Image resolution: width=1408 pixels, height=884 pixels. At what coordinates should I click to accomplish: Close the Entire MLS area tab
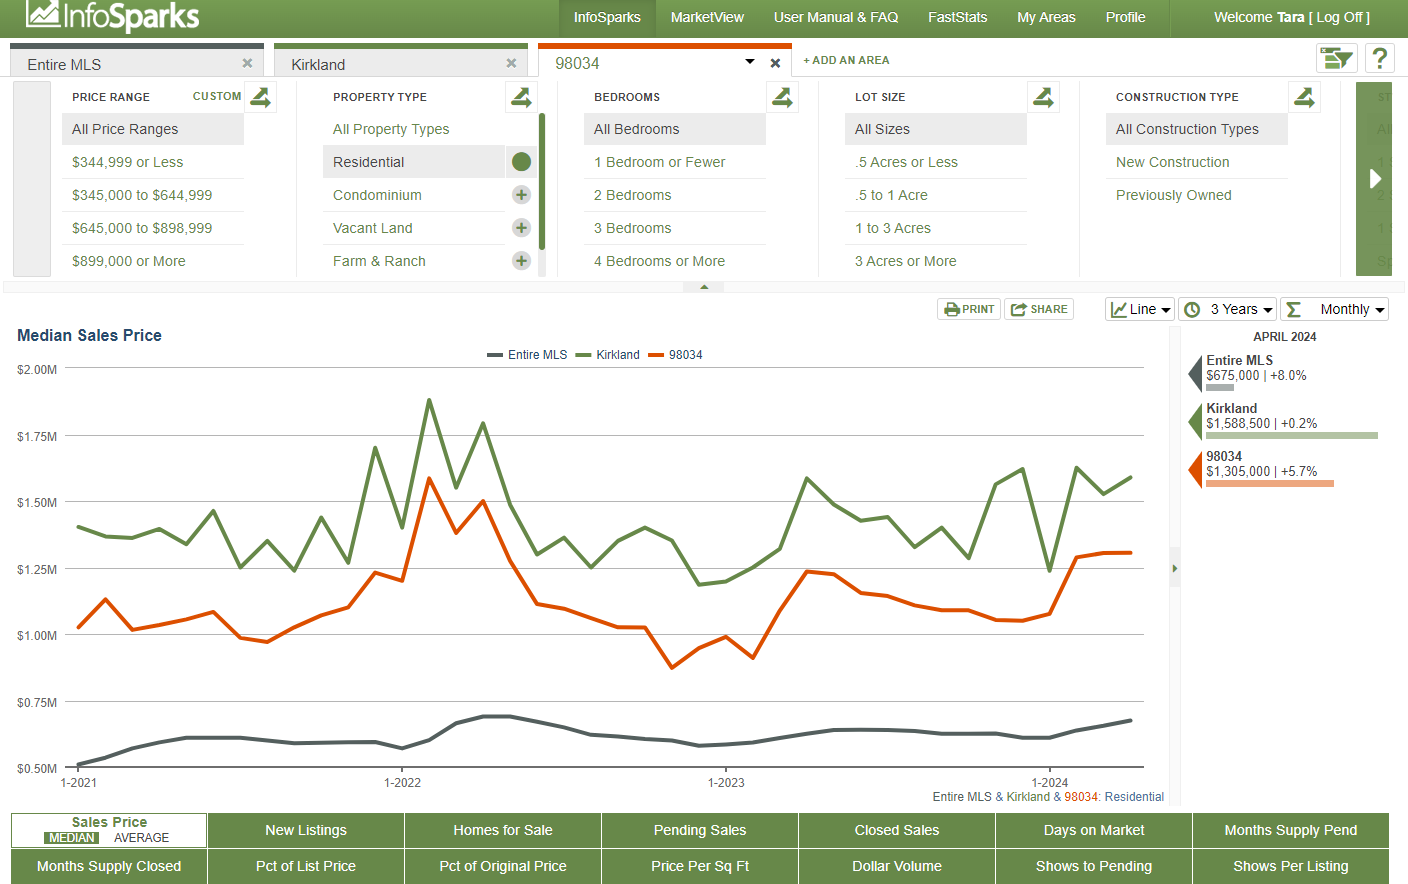tap(247, 63)
